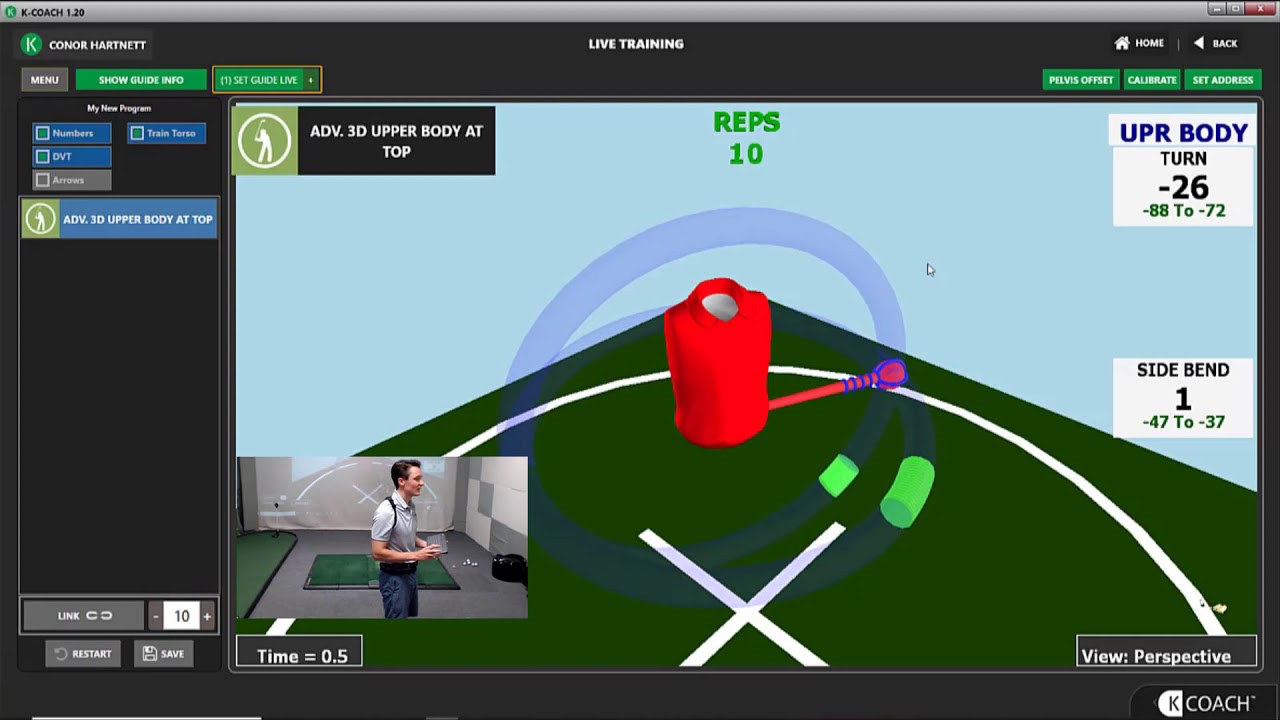The width and height of the screenshot is (1280, 720).
Task: Click the Link button
Action: tap(84, 616)
